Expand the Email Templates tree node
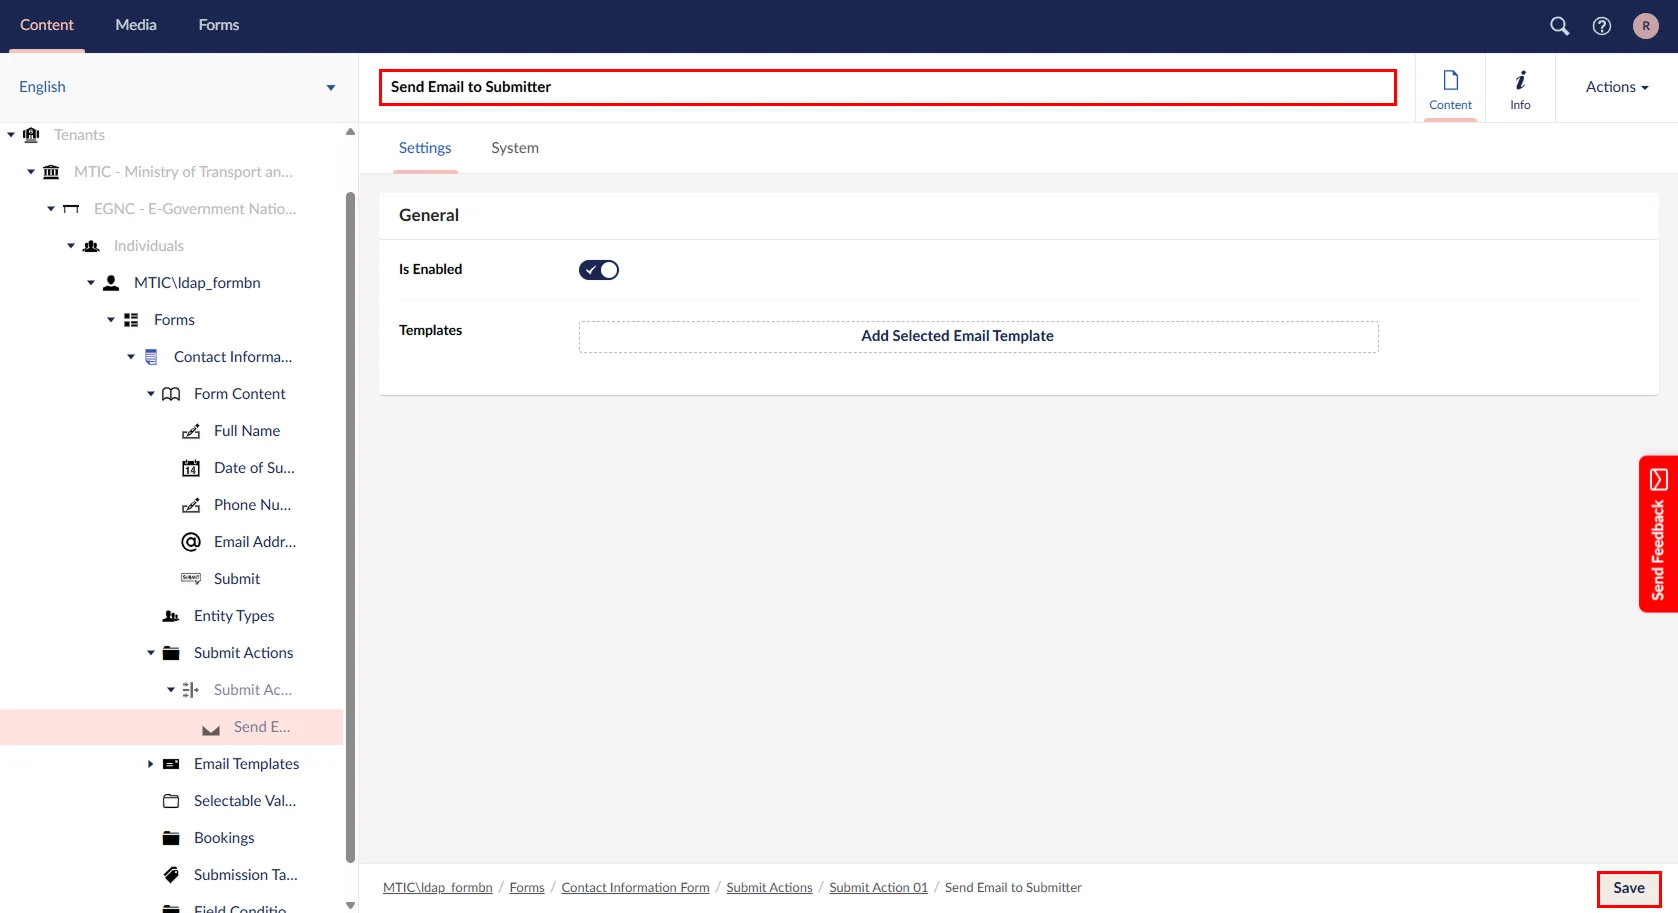Viewport: 1678px width, 913px height. point(151,764)
